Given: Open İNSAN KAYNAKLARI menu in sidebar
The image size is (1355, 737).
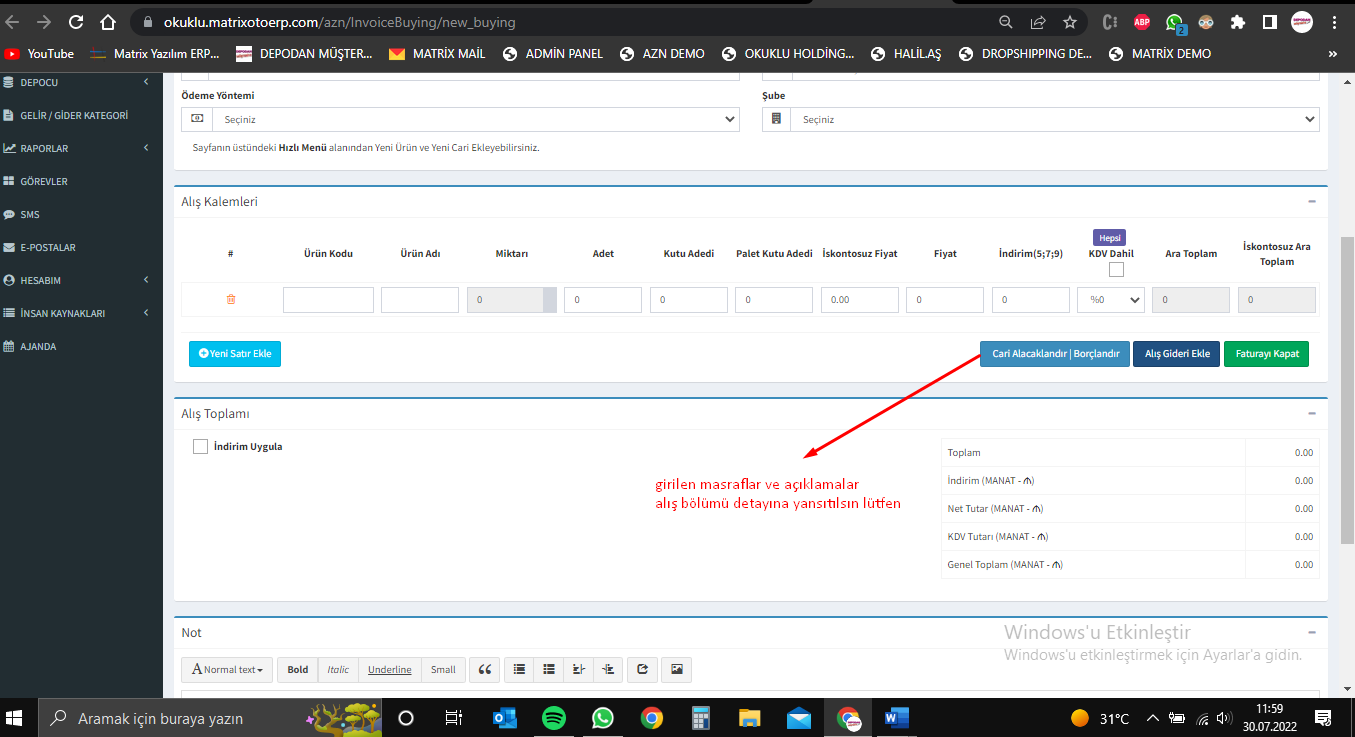Looking at the screenshot, I should coord(62,313).
